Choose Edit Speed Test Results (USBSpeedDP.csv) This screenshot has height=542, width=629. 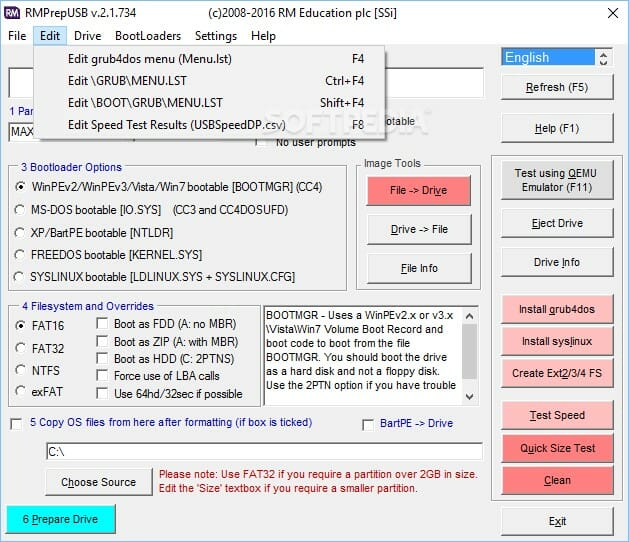(x=211, y=125)
